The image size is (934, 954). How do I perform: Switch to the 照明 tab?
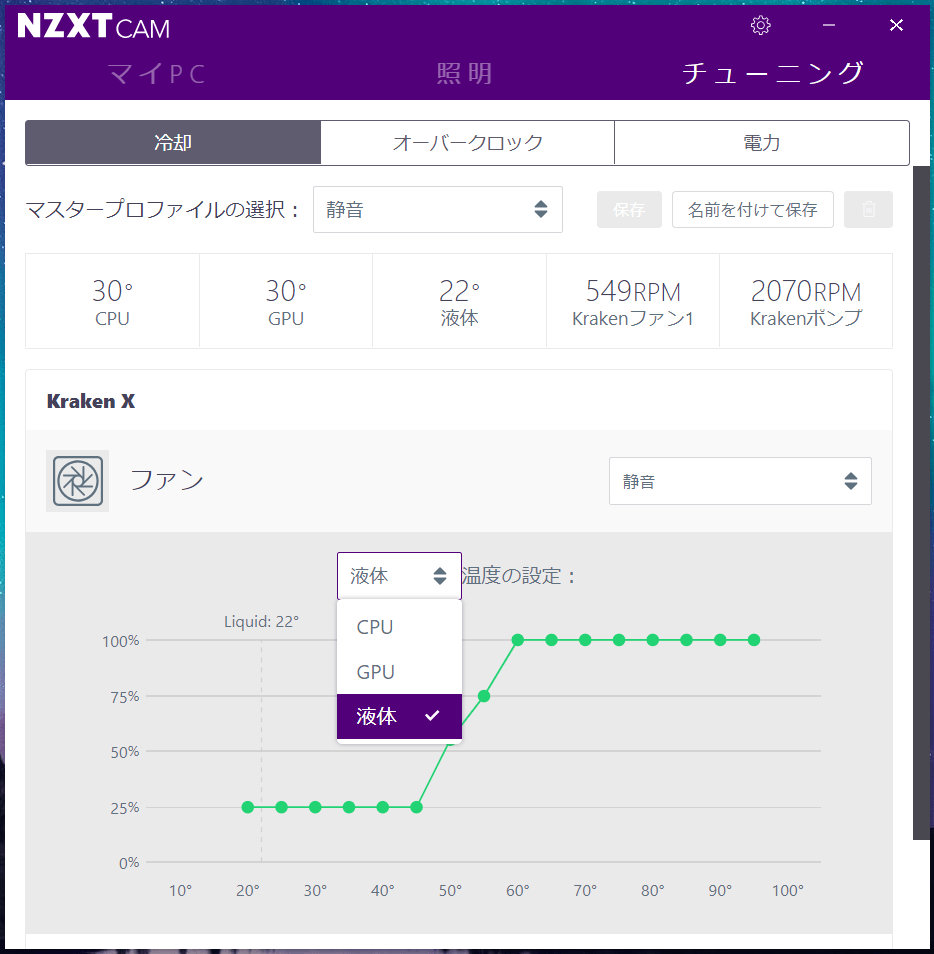click(464, 74)
